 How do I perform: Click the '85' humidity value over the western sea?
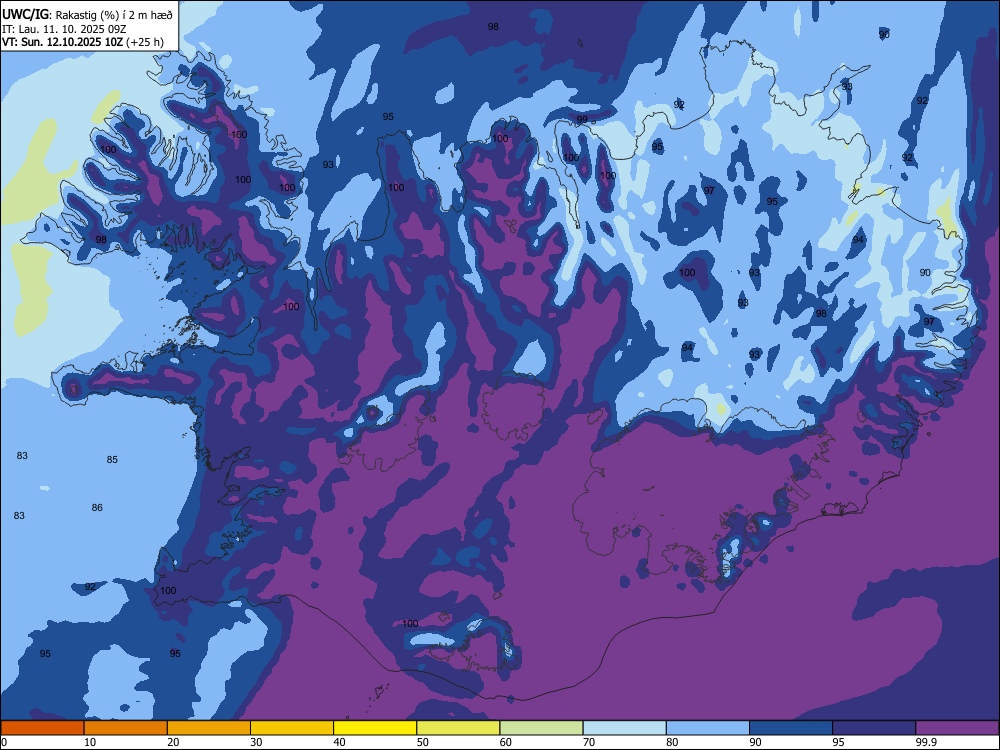coord(112,459)
